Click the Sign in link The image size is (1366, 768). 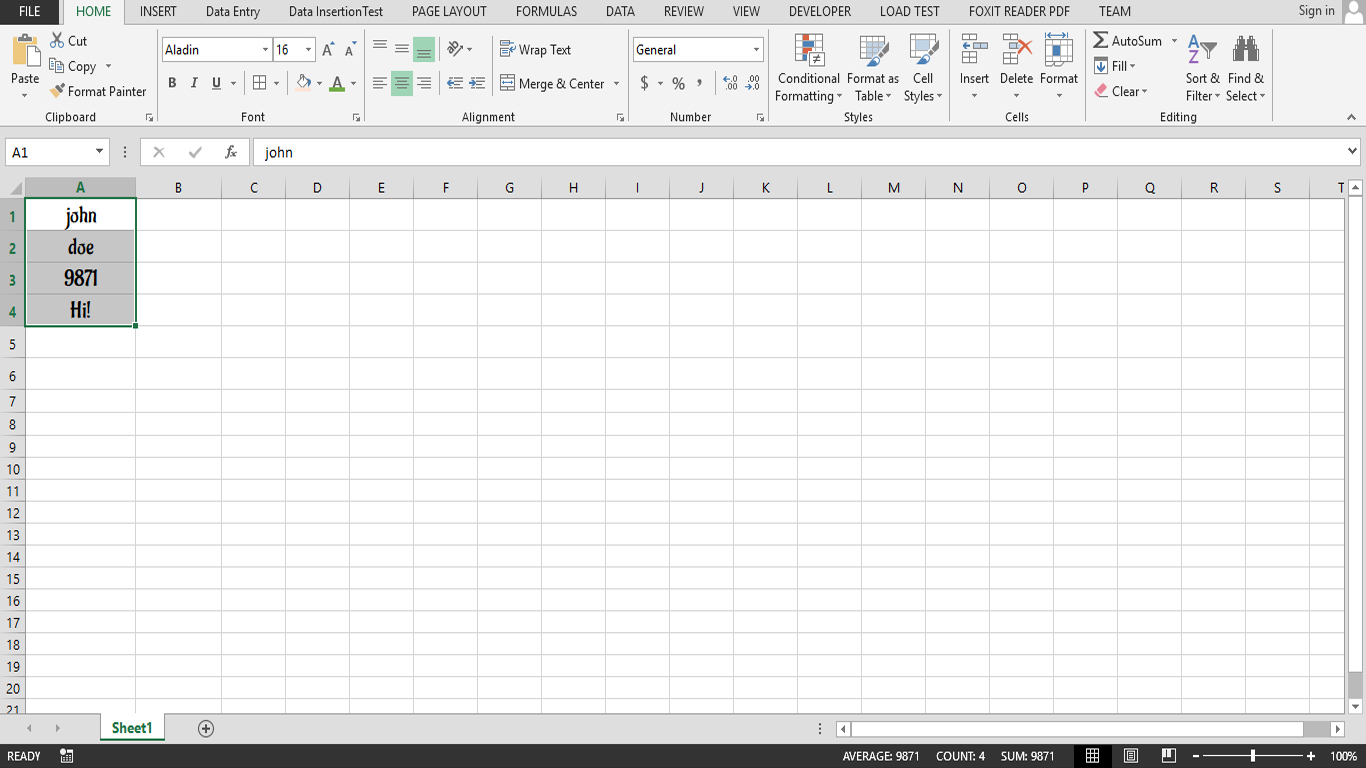pos(1316,11)
